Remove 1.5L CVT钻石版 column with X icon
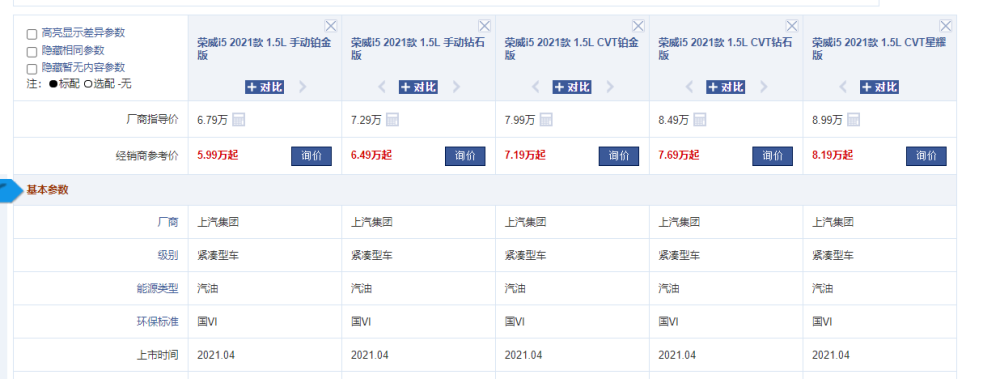Screen dimensions: 1000x379 point(791,26)
